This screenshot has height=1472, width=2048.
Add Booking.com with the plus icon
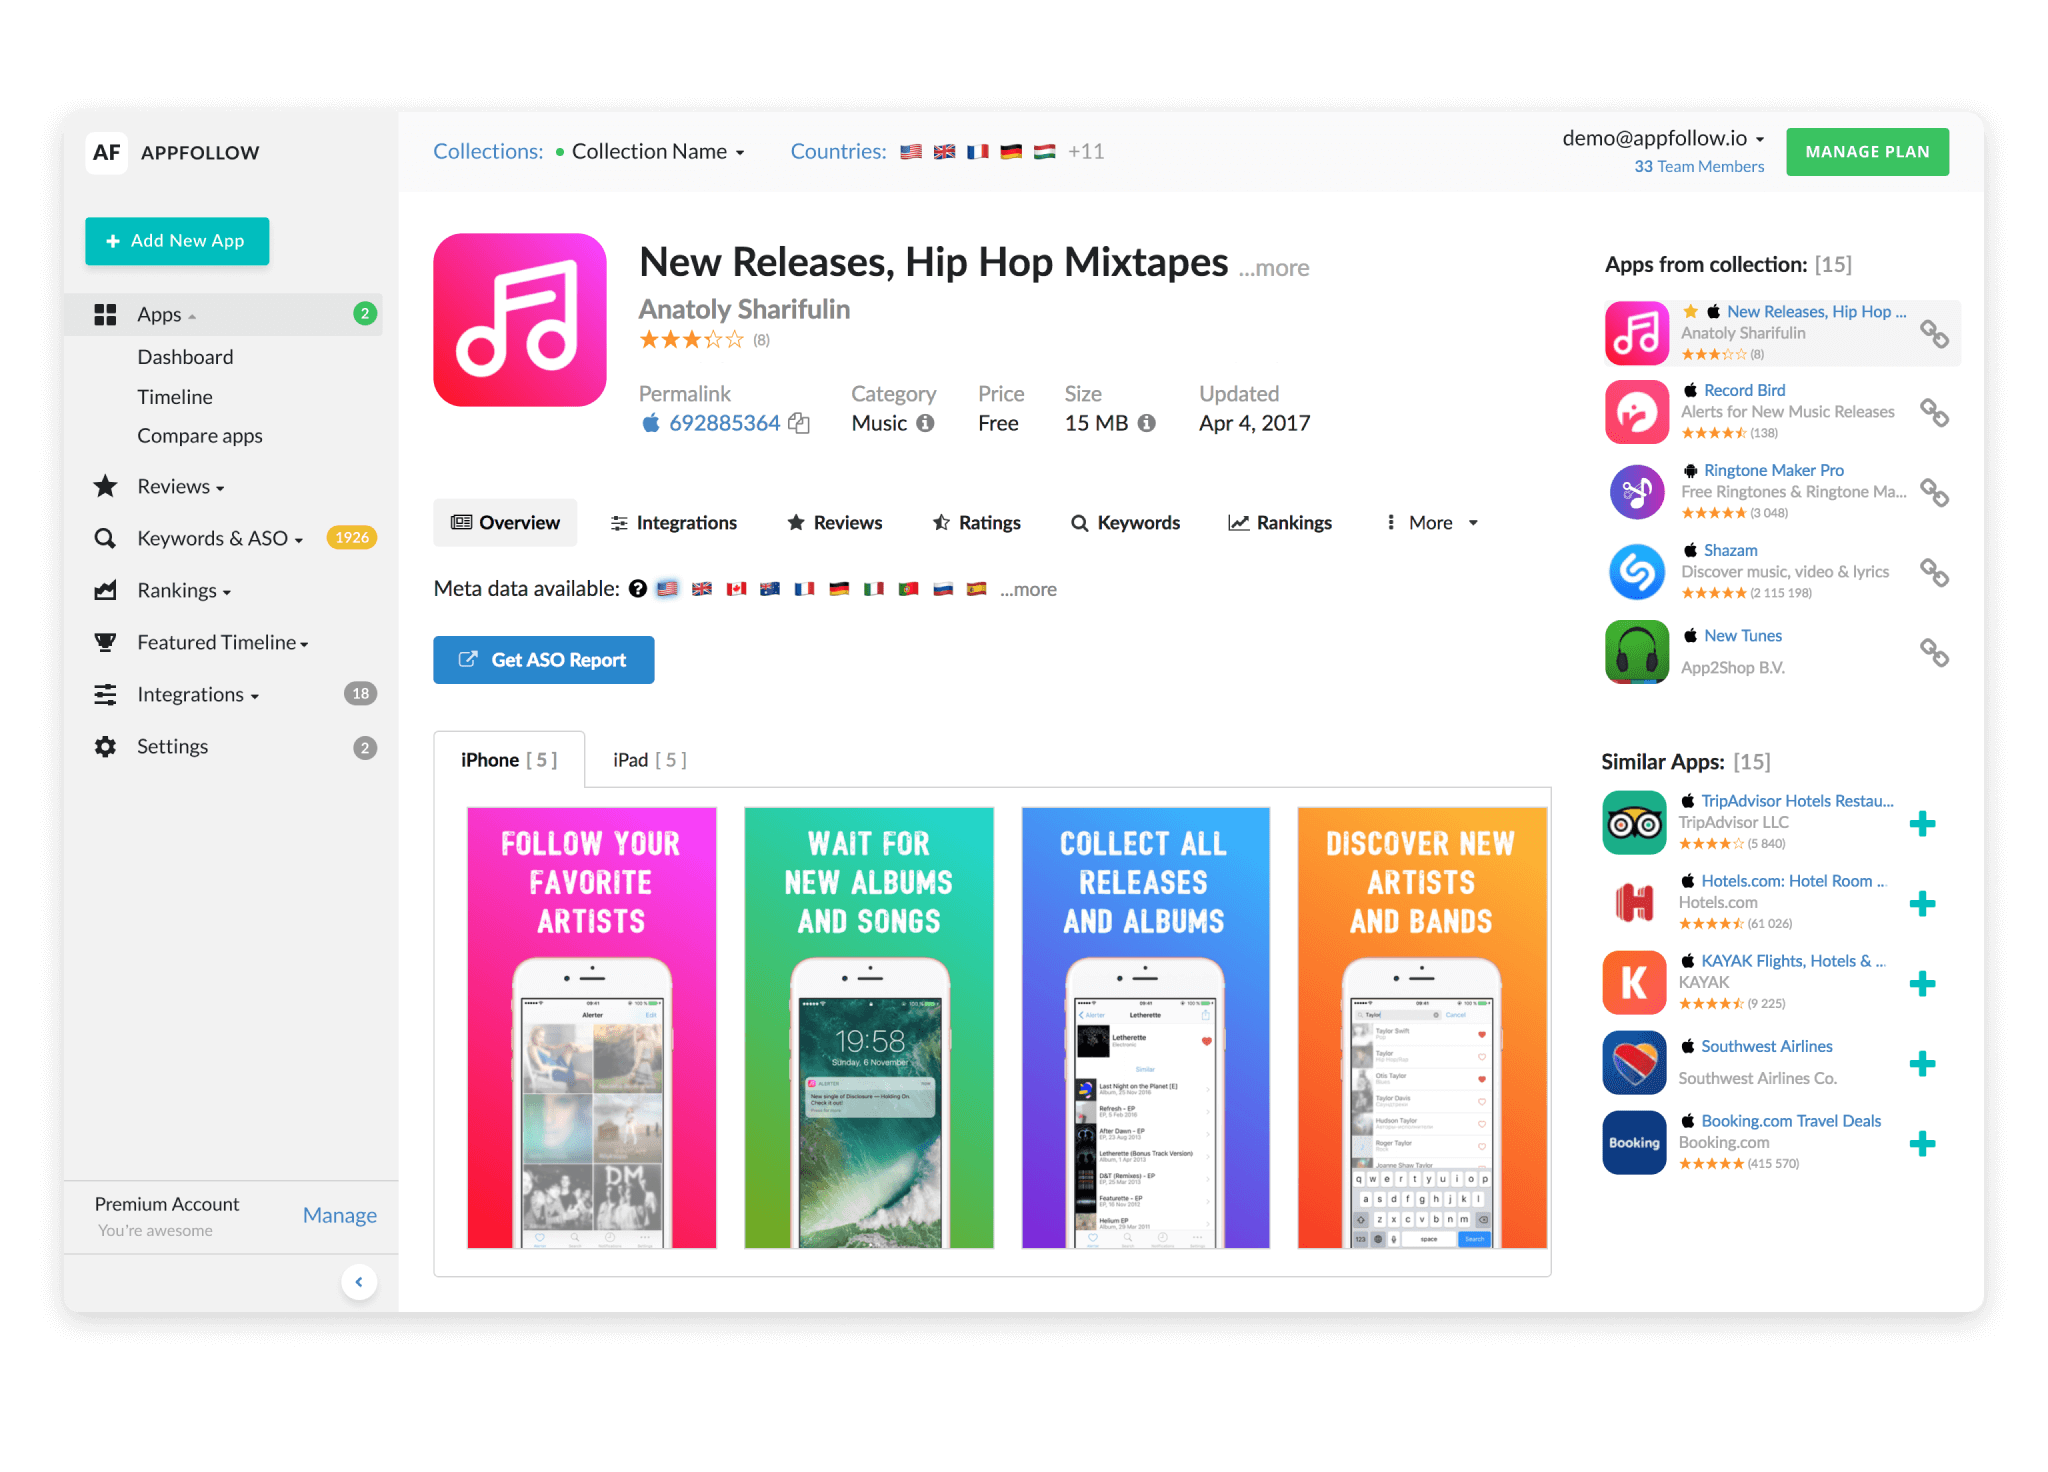click(x=1922, y=1144)
